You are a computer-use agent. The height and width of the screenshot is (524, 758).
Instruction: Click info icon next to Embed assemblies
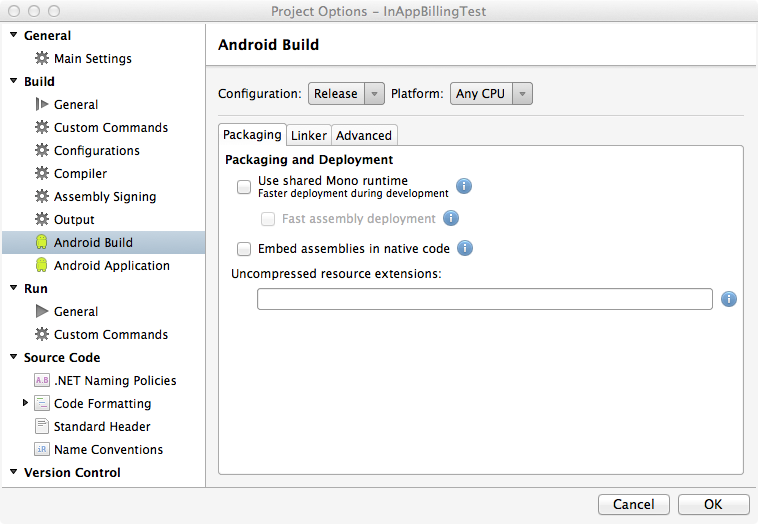coord(464,248)
